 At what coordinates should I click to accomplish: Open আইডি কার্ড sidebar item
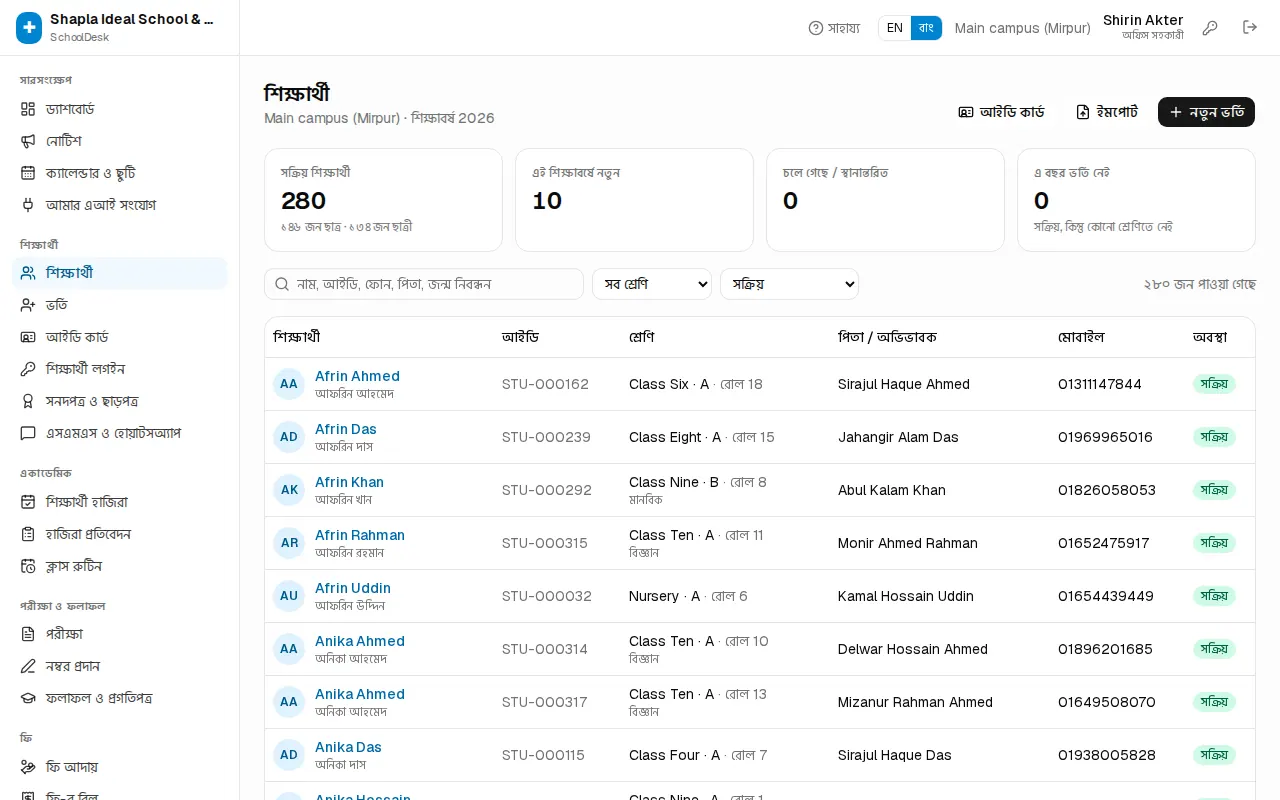pyautogui.click(x=120, y=337)
